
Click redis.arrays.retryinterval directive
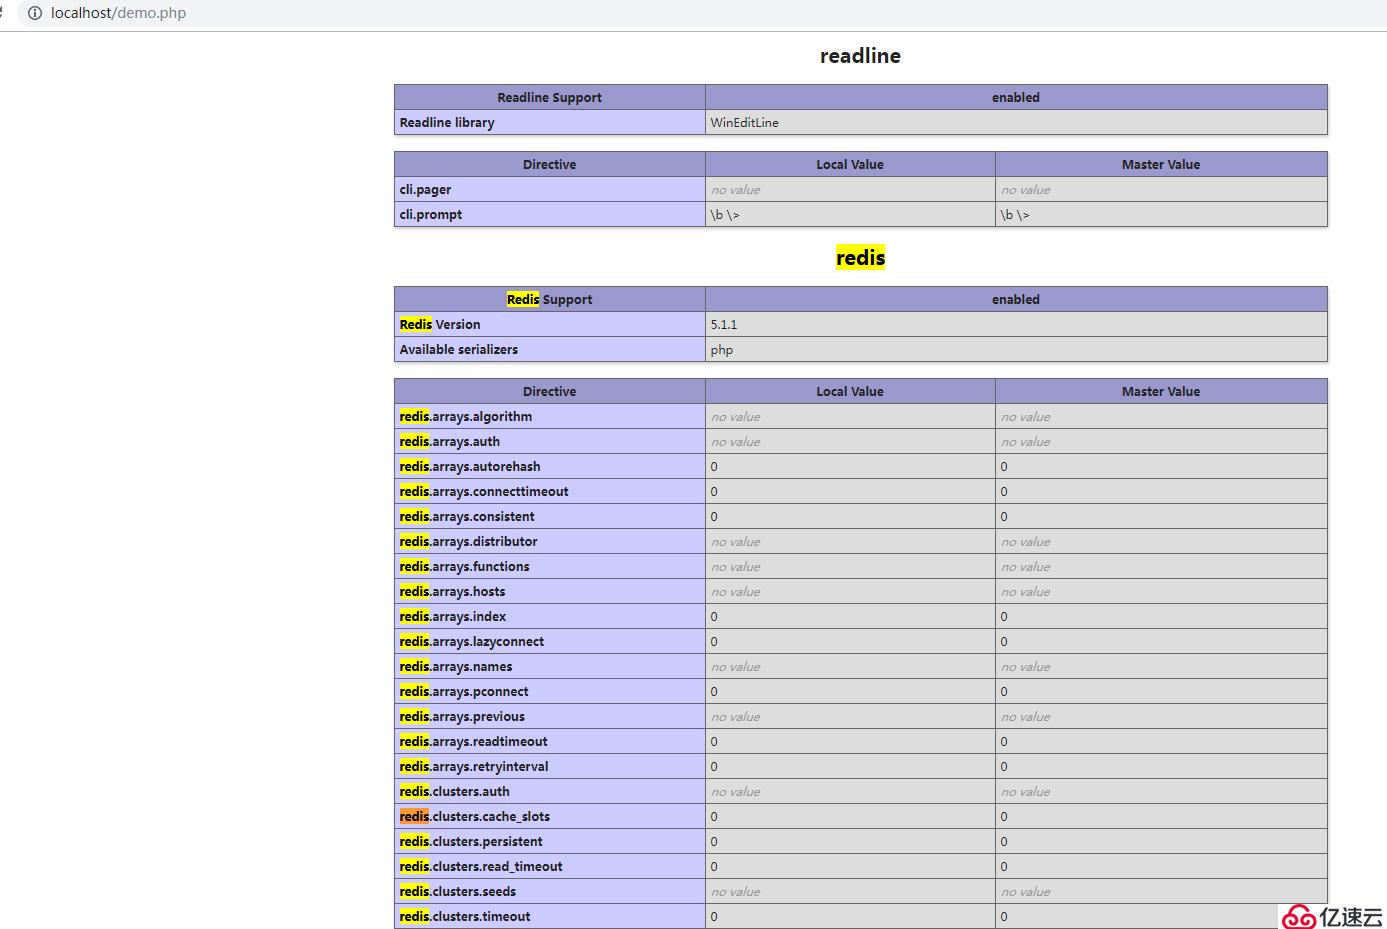coord(474,766)
